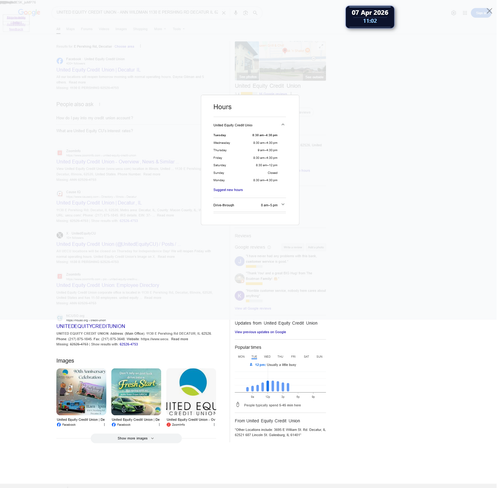500x488 pixels.
Task: Click the Add a photo button
Action: coord(315,247)
